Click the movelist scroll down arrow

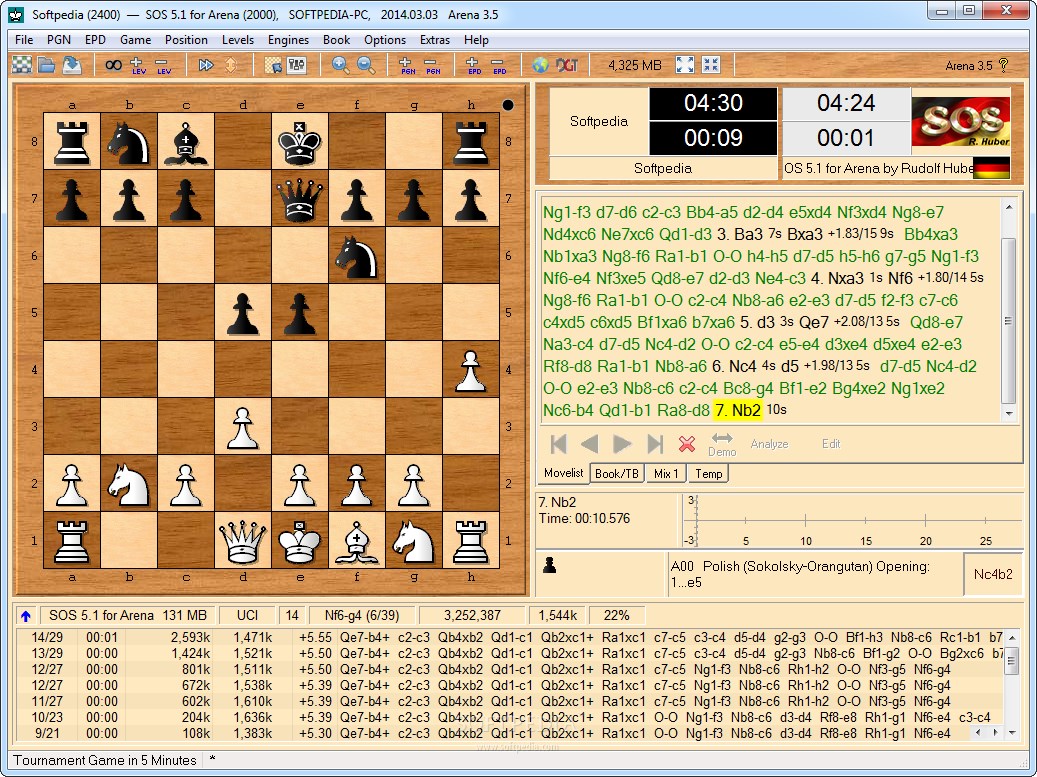tap(1009, 413)
